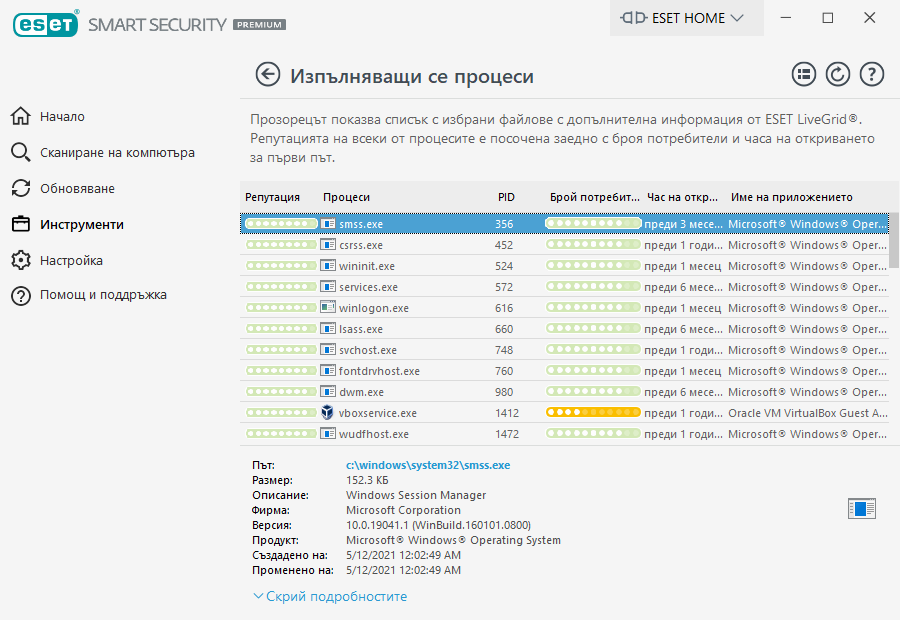Maximize the ESET window
900x620 pixels.
click(x=828, y=18)
